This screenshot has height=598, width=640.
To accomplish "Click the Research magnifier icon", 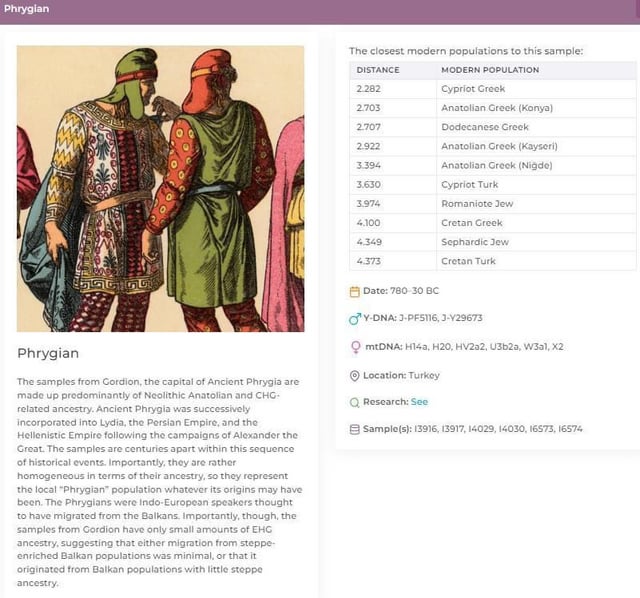I will coord(354,403).
